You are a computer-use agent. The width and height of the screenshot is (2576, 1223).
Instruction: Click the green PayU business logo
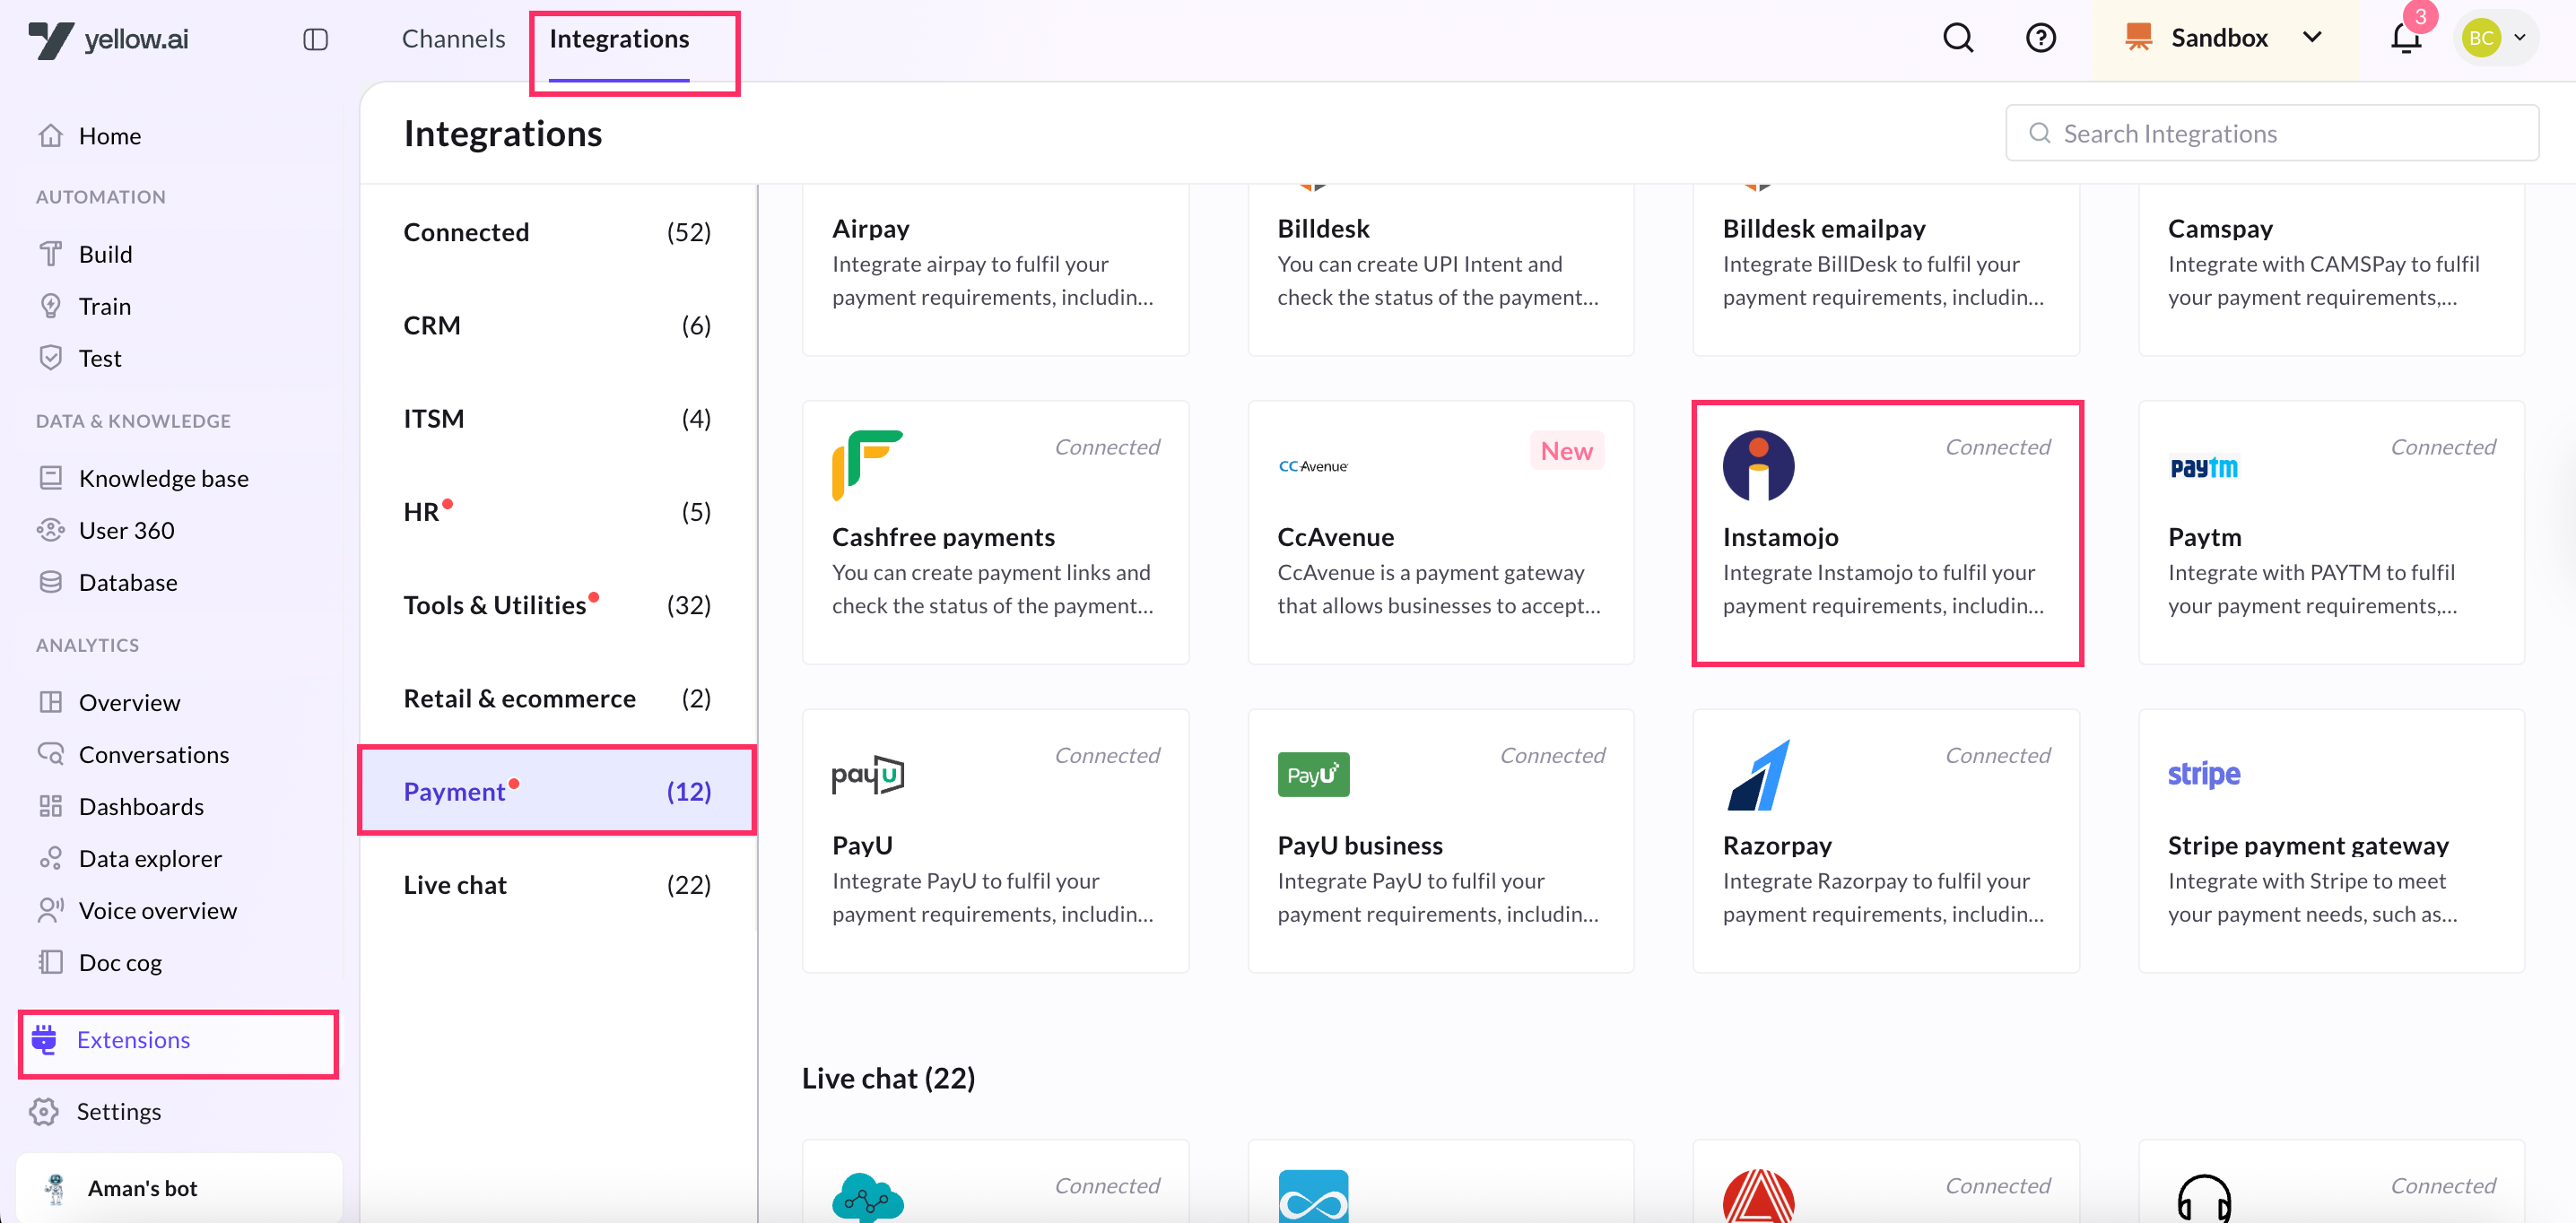pos(1313,774)
